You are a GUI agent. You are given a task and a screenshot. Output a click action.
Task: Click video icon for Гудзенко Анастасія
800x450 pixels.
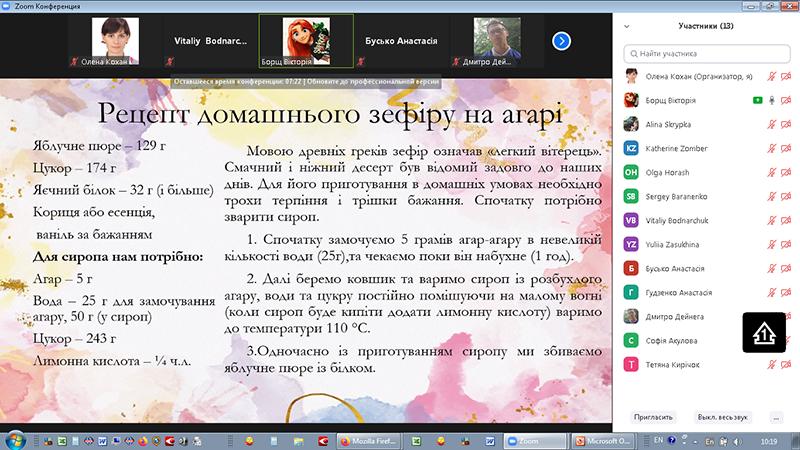(x=786, y=292)
